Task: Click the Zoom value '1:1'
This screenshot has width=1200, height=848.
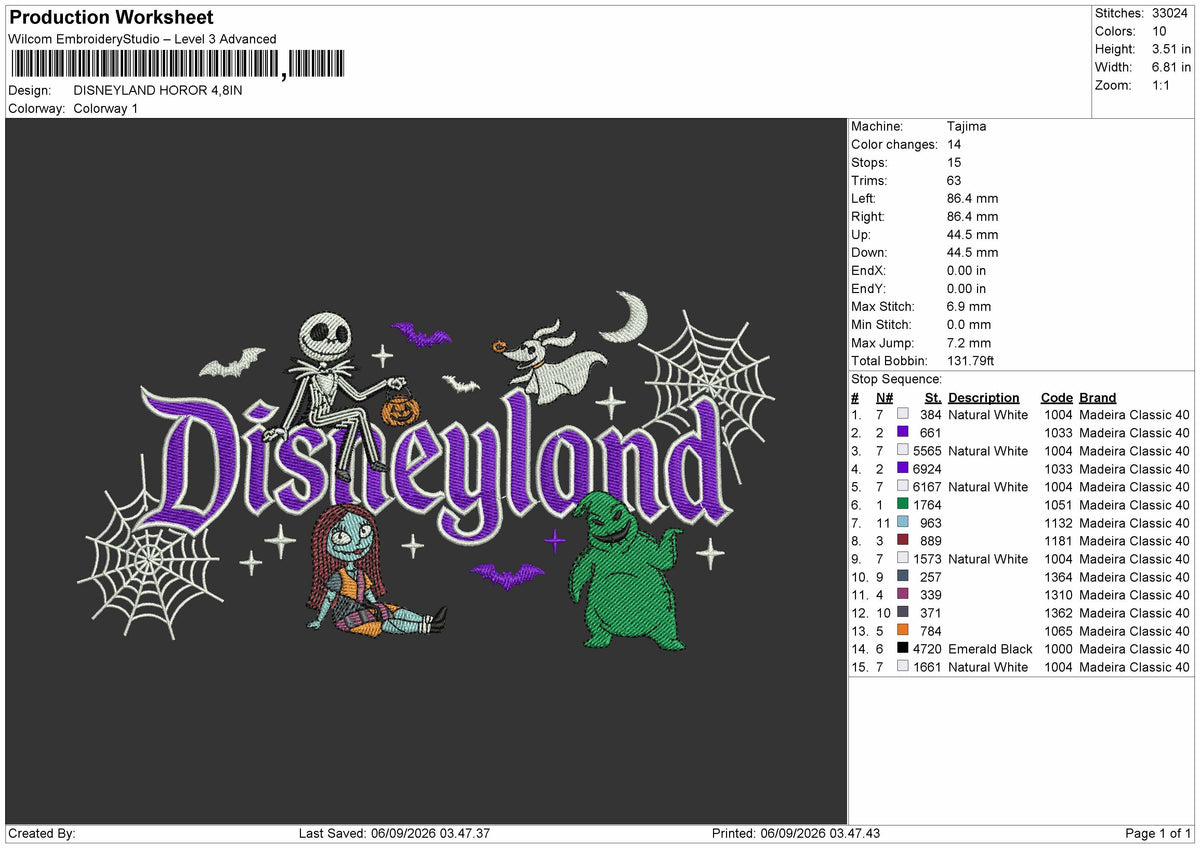Action: point(1161,85)
